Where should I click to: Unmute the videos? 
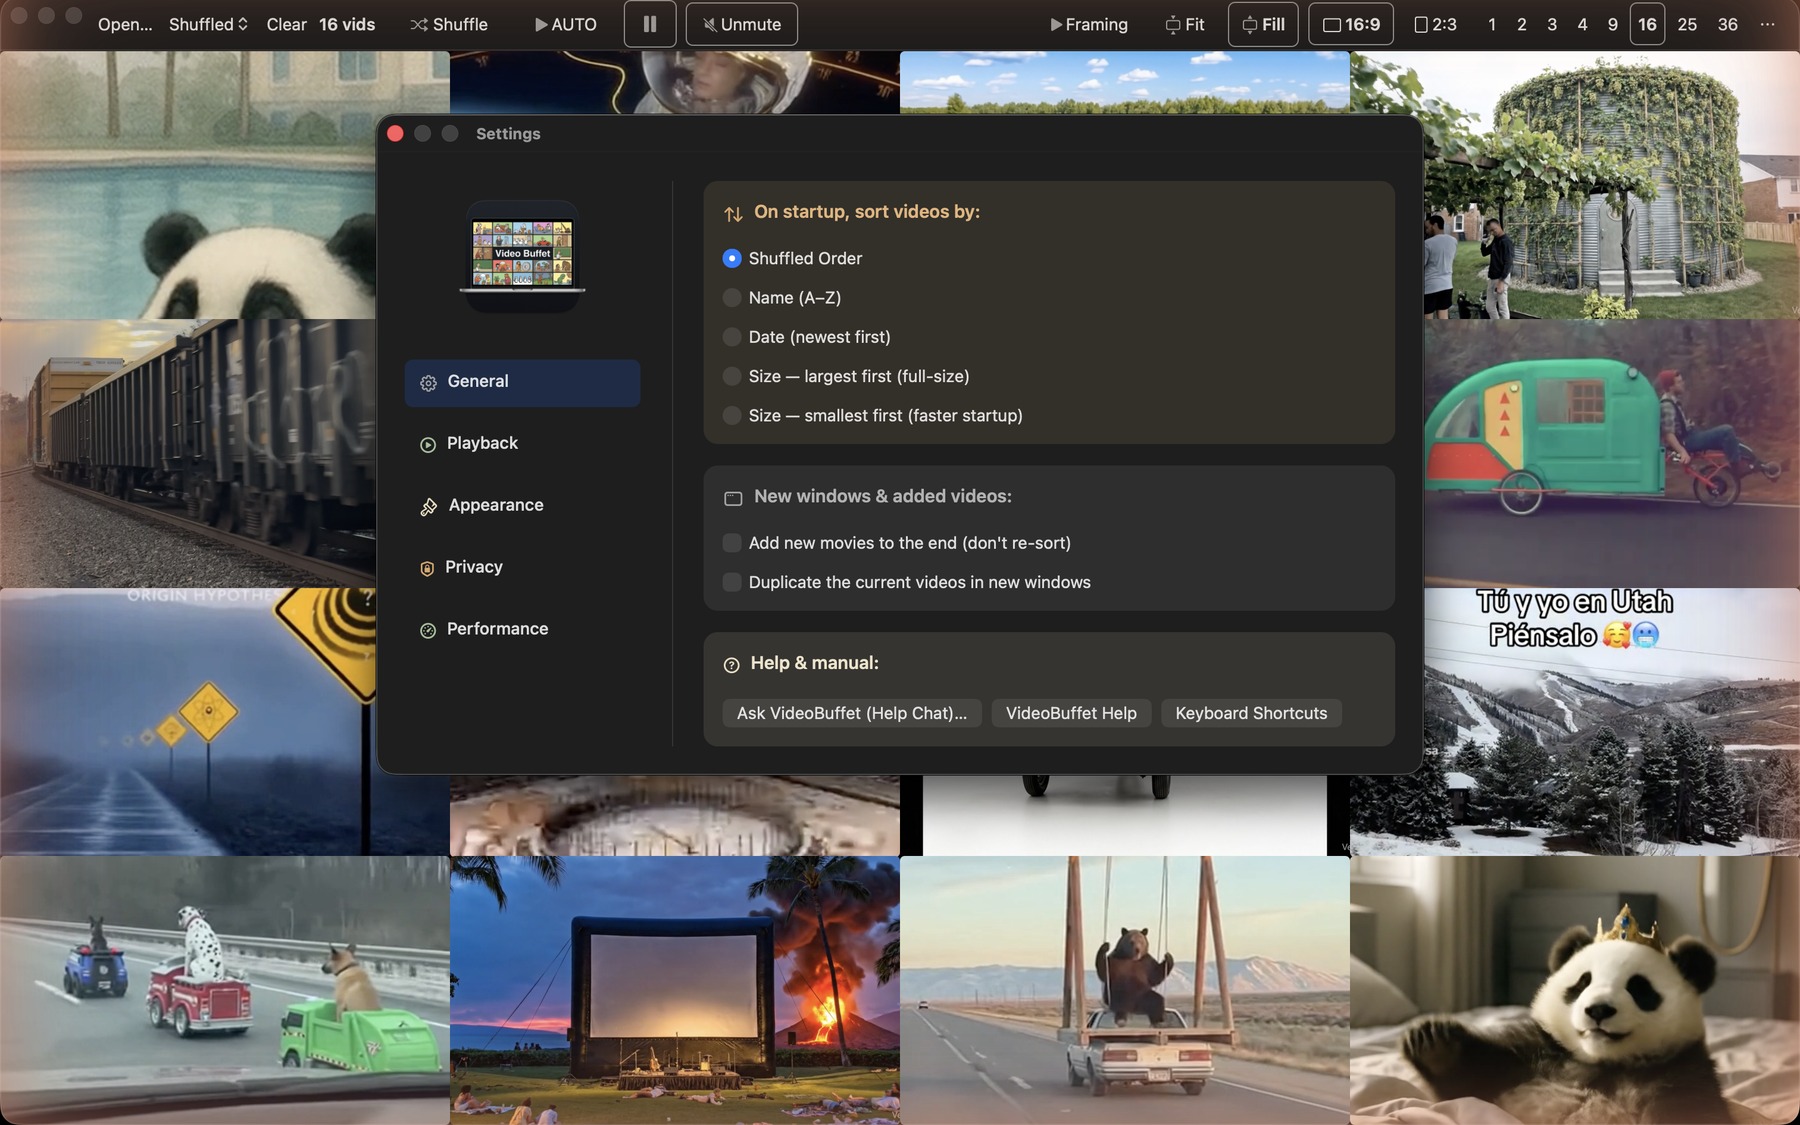tap(741, 24)
